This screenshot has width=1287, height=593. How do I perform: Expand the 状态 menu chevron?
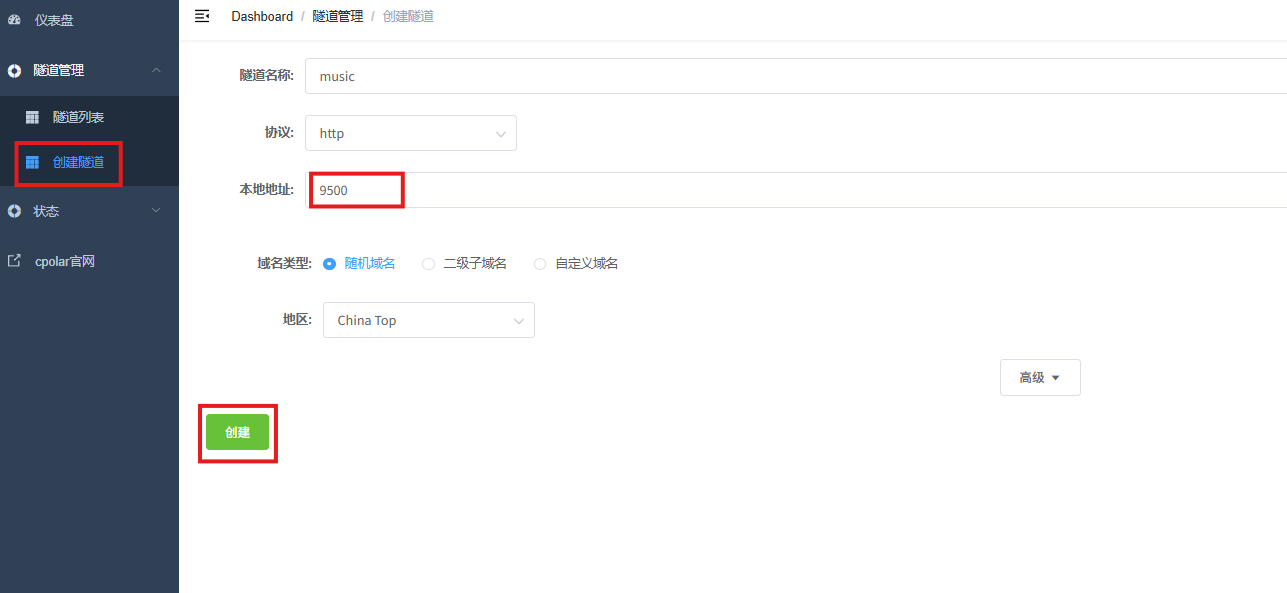156,211
